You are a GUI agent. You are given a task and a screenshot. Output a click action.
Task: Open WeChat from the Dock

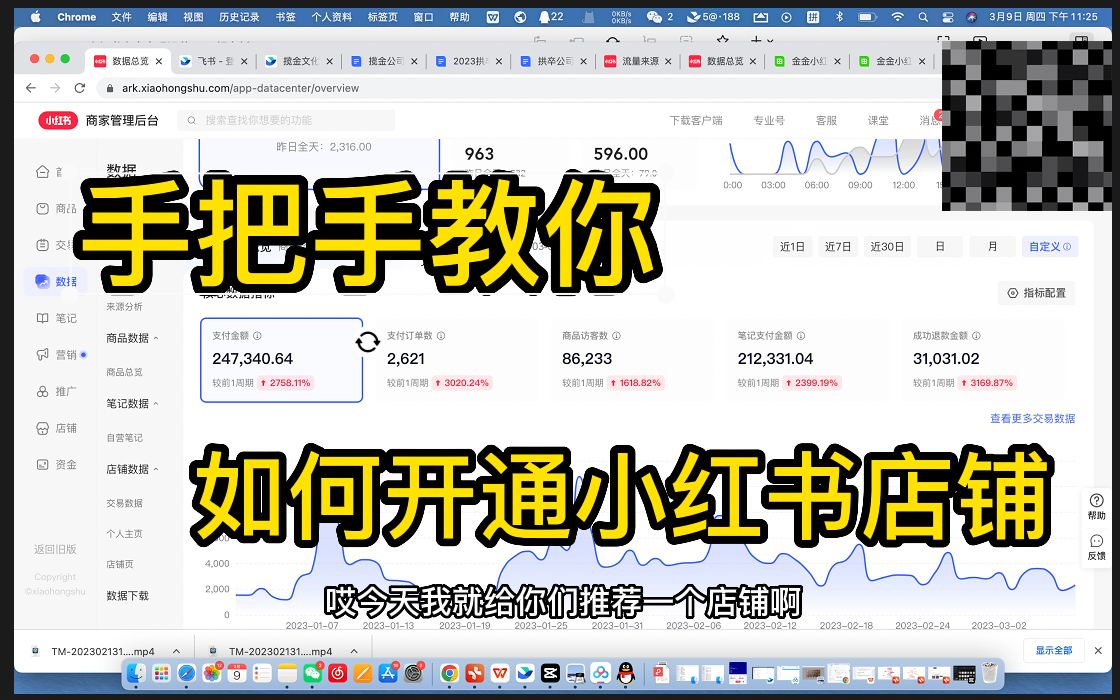point(312,673)
